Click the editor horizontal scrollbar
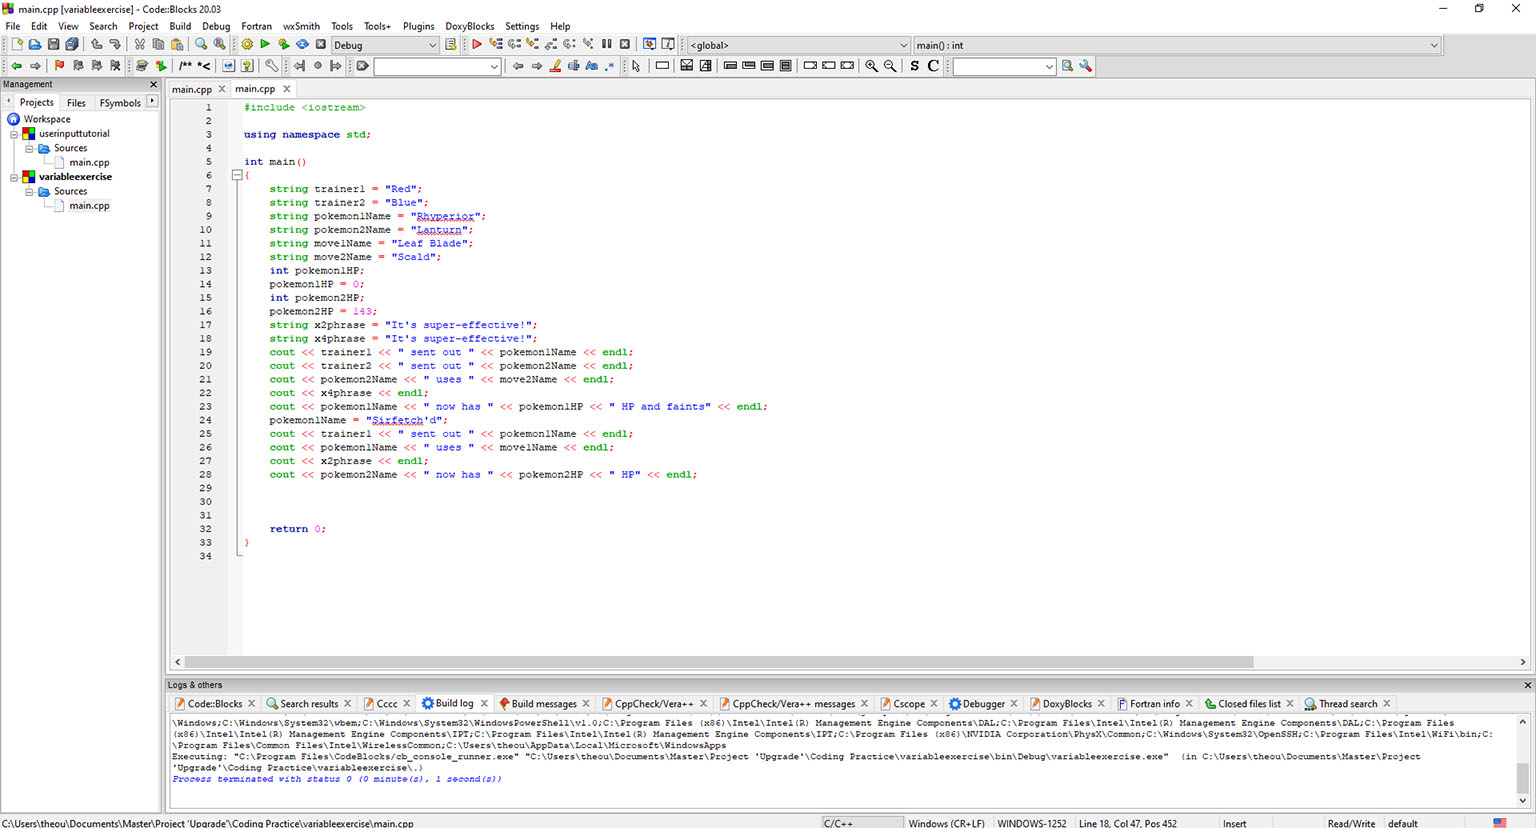 719,662
